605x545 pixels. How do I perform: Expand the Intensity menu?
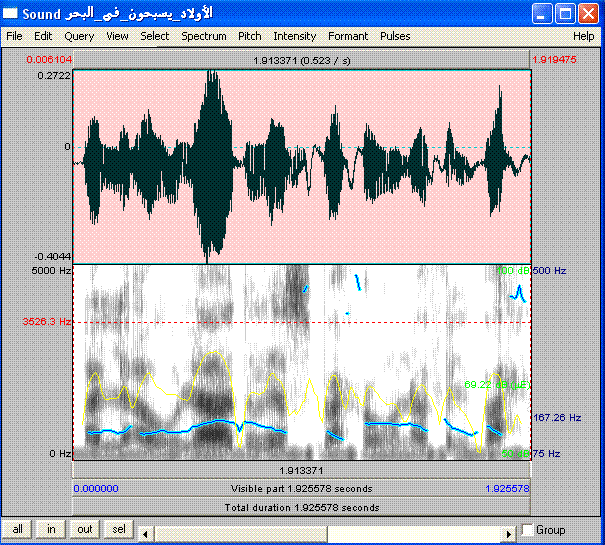(294, 36)
